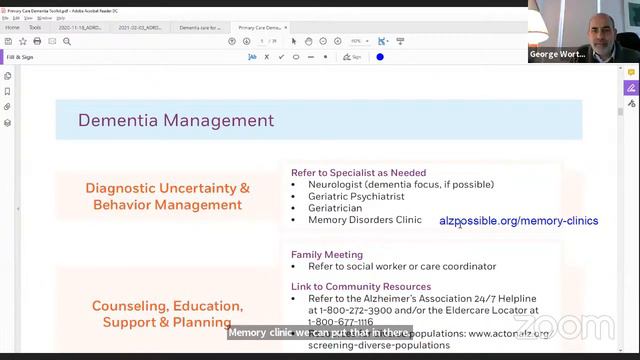Open the bookmarks panel in sidebar
Viewport: 640px width, 360px height.
7,91
